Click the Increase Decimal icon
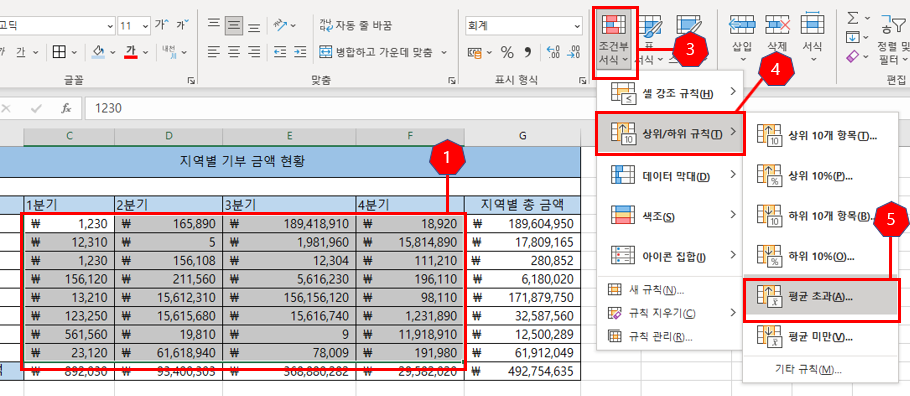 point(553,53)
